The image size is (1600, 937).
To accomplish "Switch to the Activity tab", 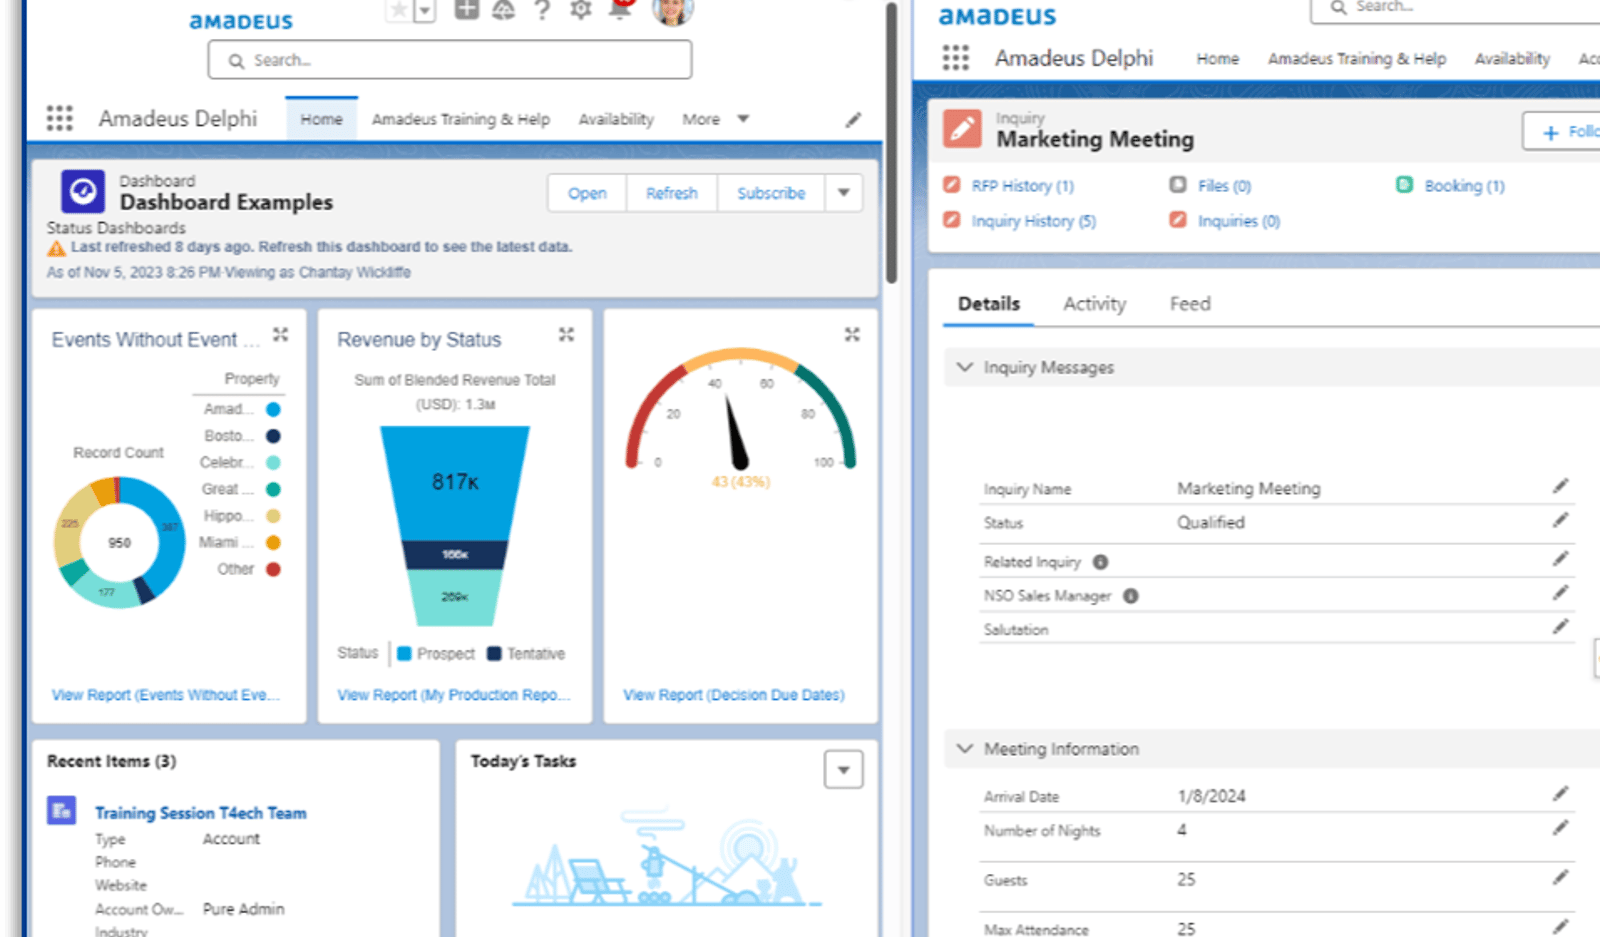I will tap(1094, 304).
